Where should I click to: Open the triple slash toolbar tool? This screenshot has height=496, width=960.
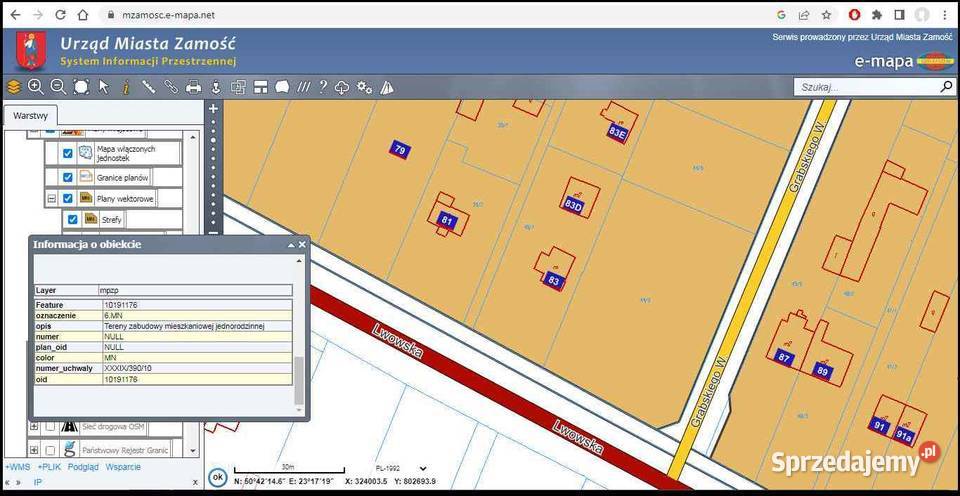pos(304,88)
